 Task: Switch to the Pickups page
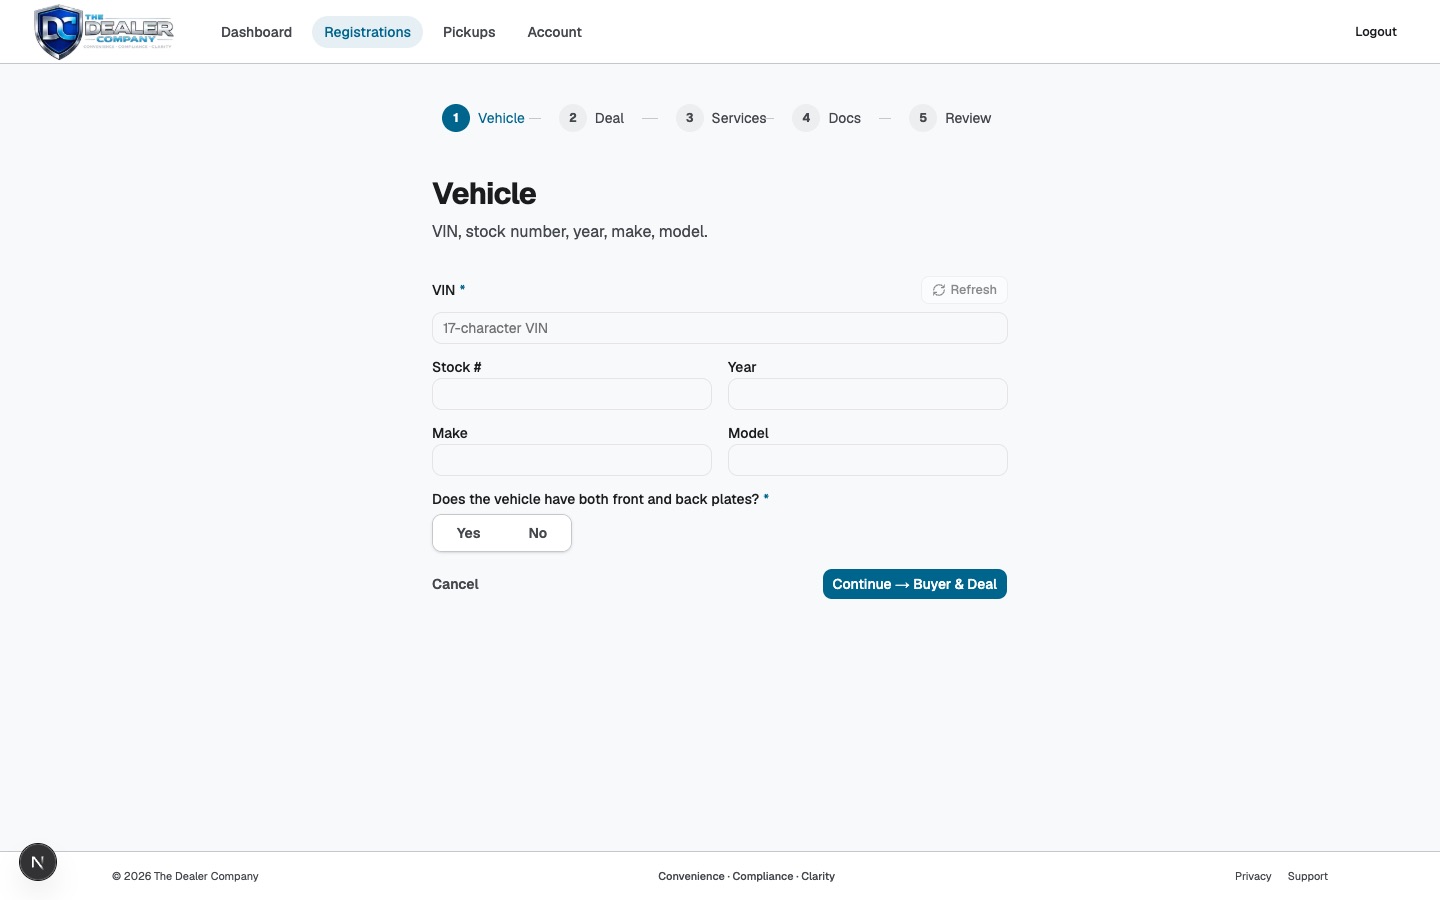469,32
